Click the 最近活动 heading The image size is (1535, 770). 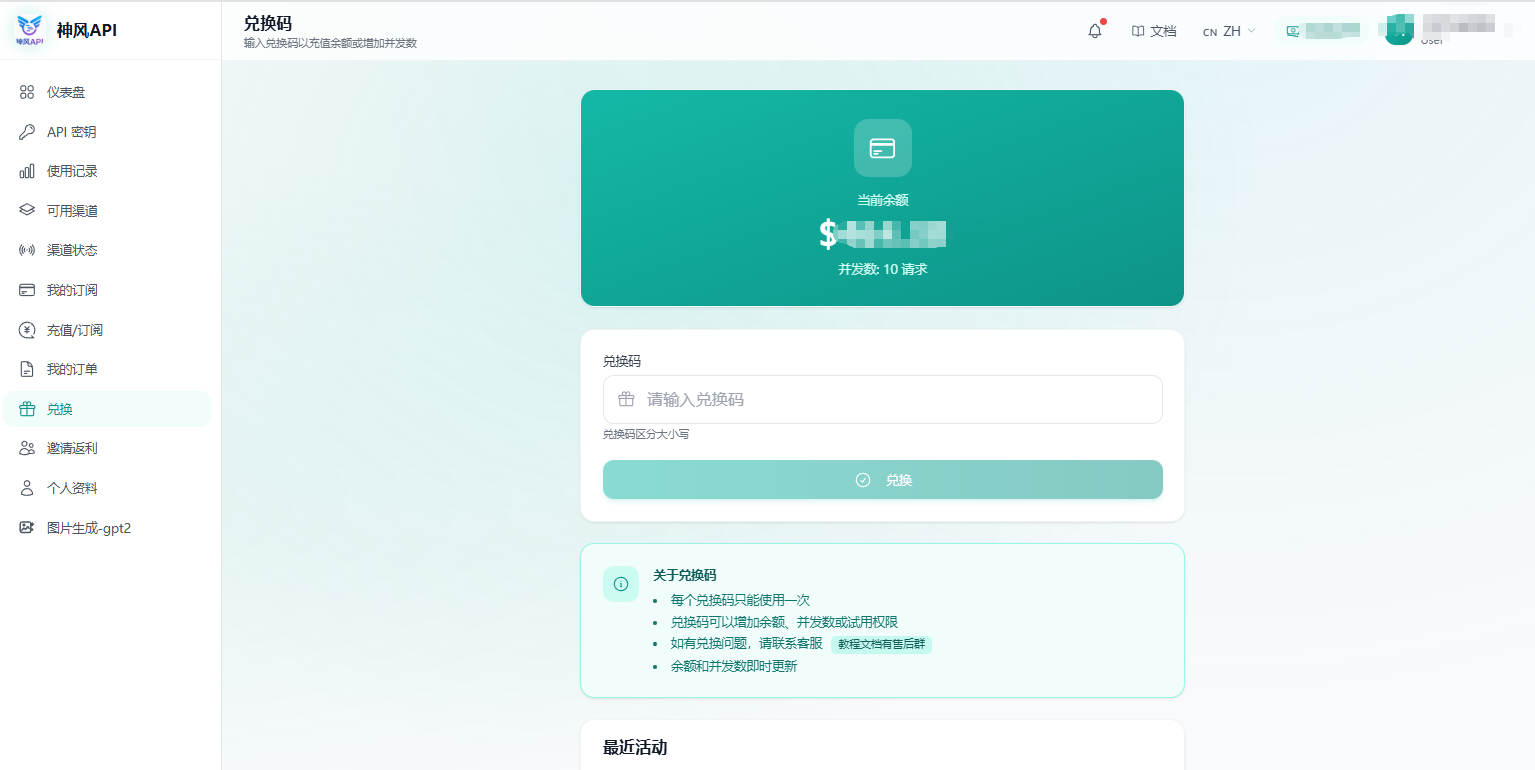(x=635, y=747)
